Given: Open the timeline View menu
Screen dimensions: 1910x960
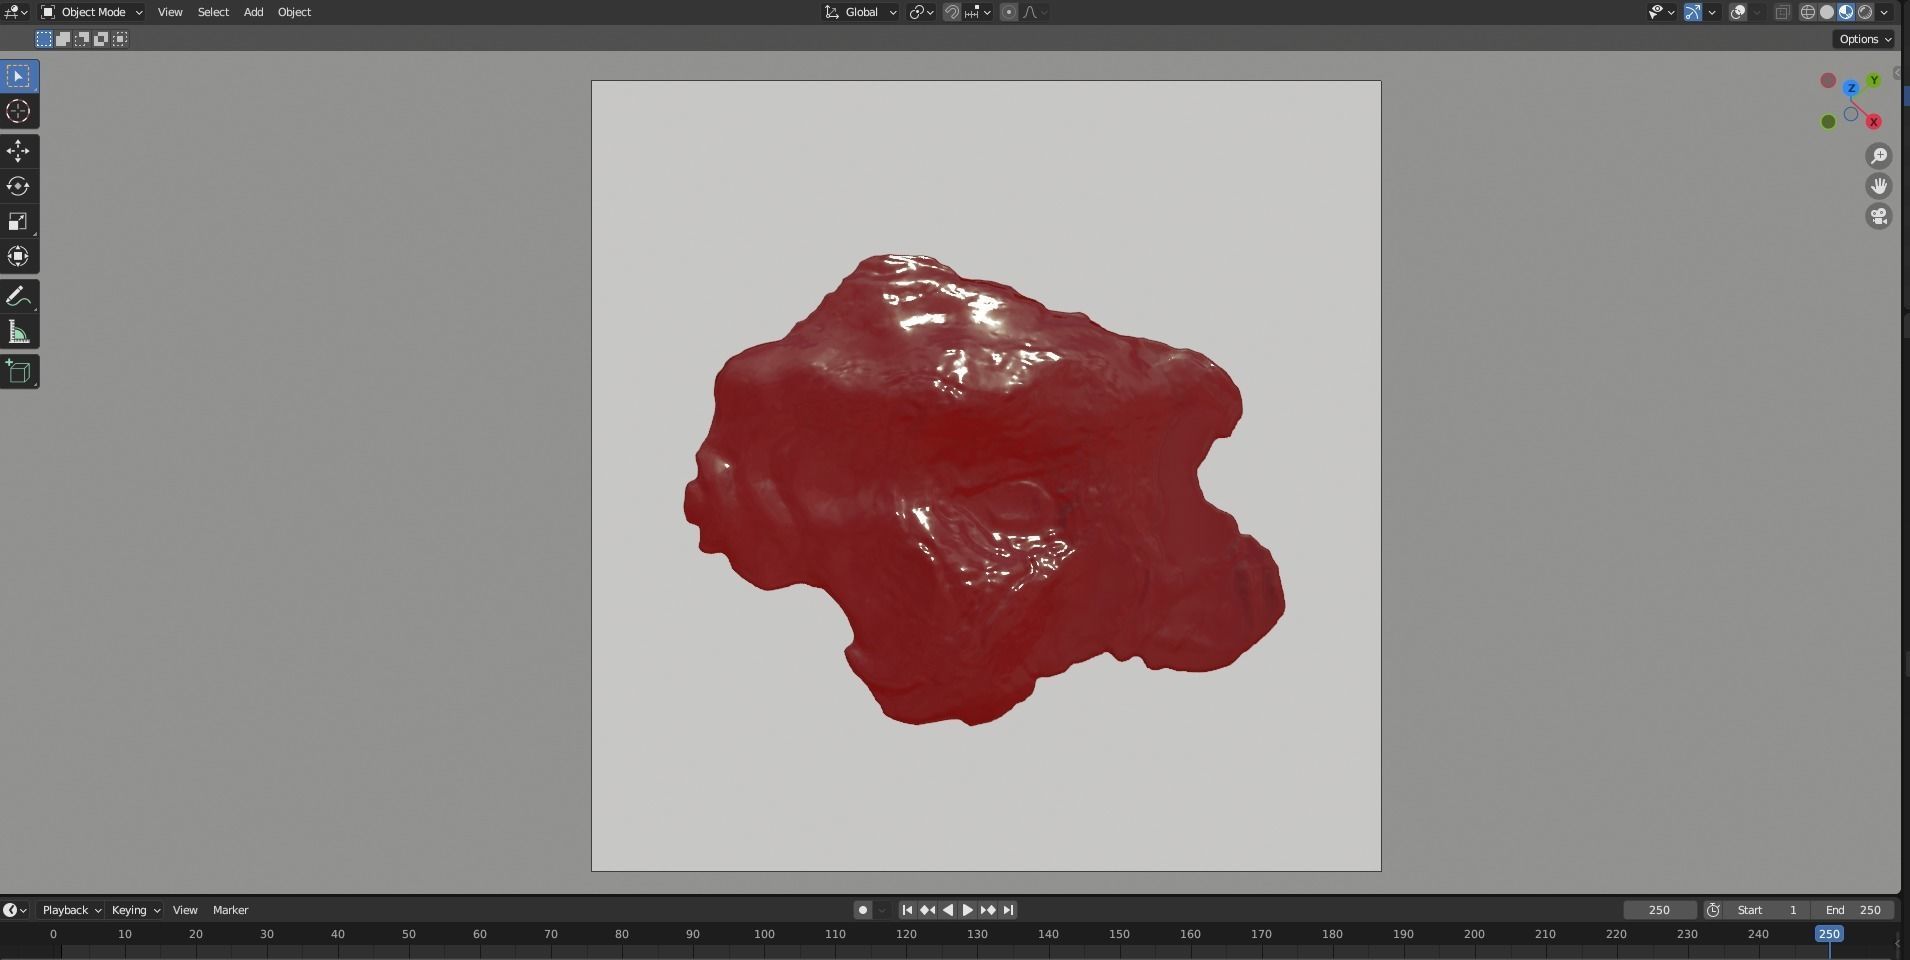Looking at the screenshot, I should [x=185, y=910].
